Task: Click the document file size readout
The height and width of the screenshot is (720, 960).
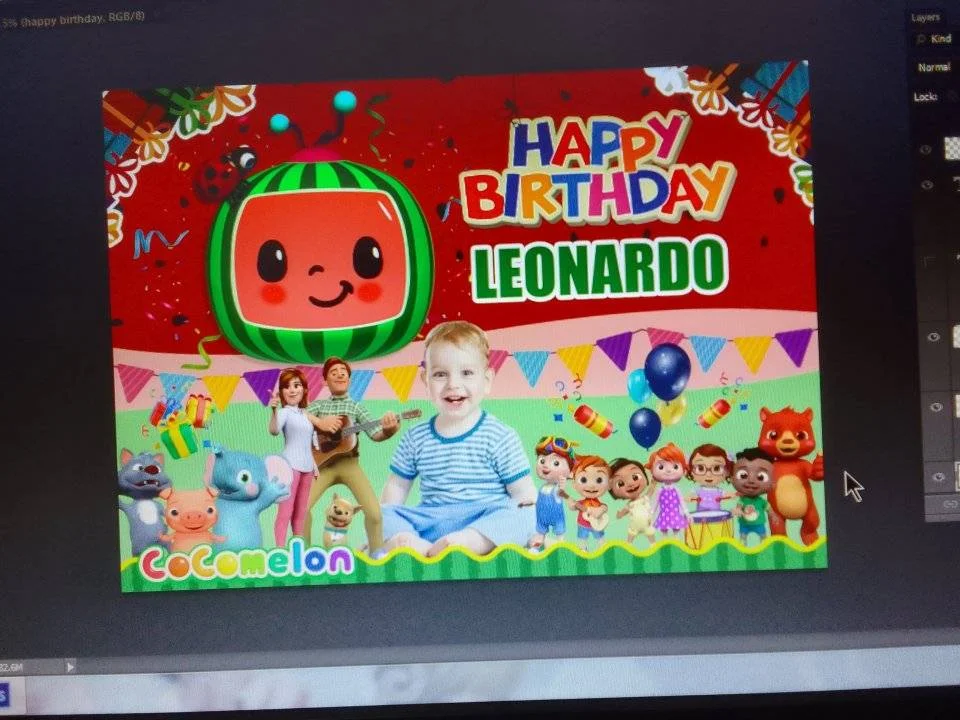Action: pyautogui.click(x=12, y=667)
